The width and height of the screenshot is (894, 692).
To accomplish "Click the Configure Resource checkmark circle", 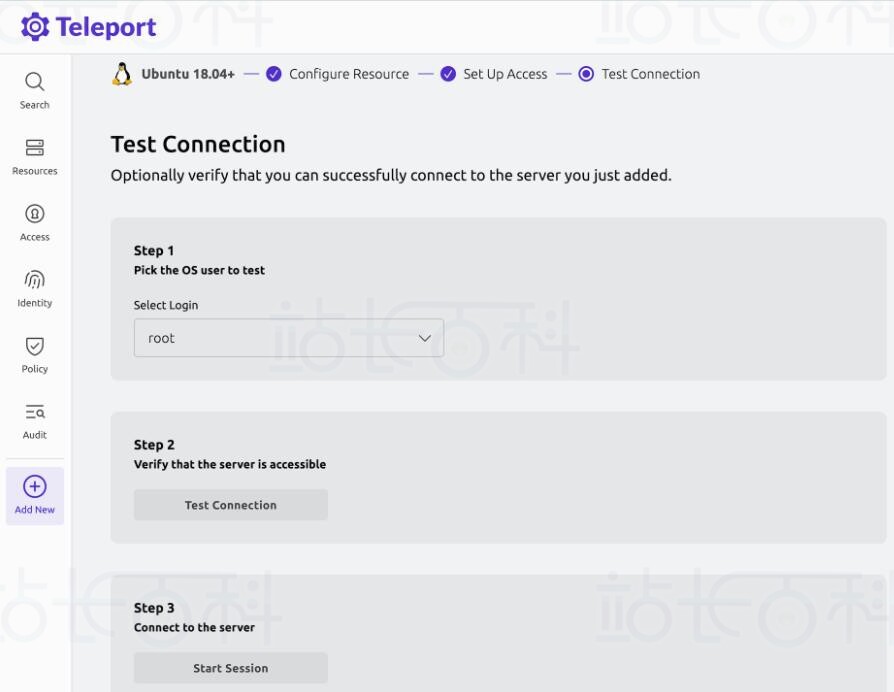I will tap(274, 74).
